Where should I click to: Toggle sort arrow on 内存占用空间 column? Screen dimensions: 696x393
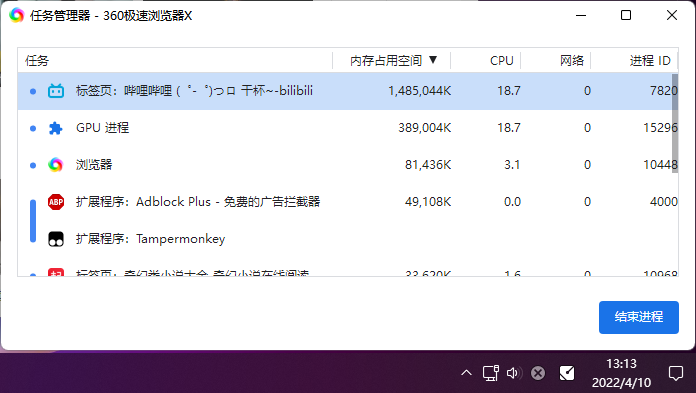point(433,60)
